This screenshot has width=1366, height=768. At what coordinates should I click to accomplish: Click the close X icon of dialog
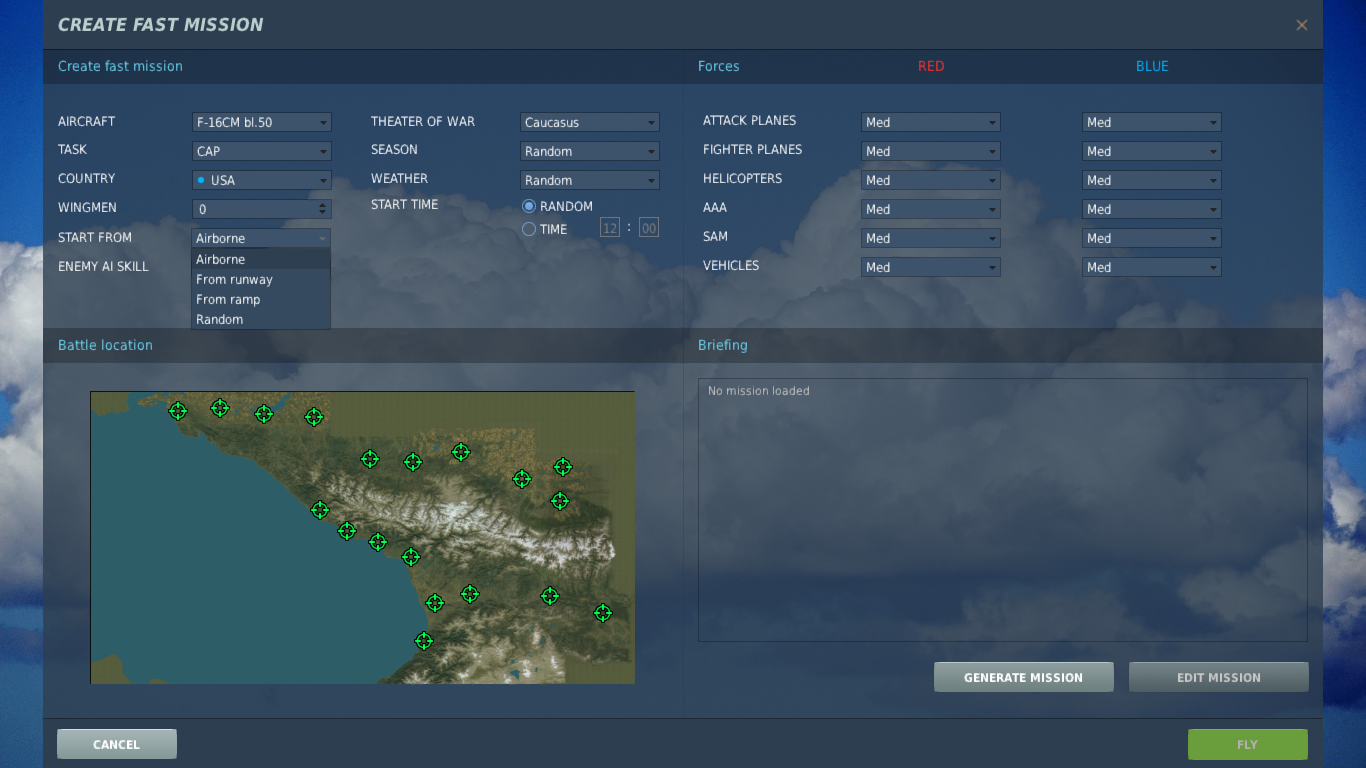1302,25
